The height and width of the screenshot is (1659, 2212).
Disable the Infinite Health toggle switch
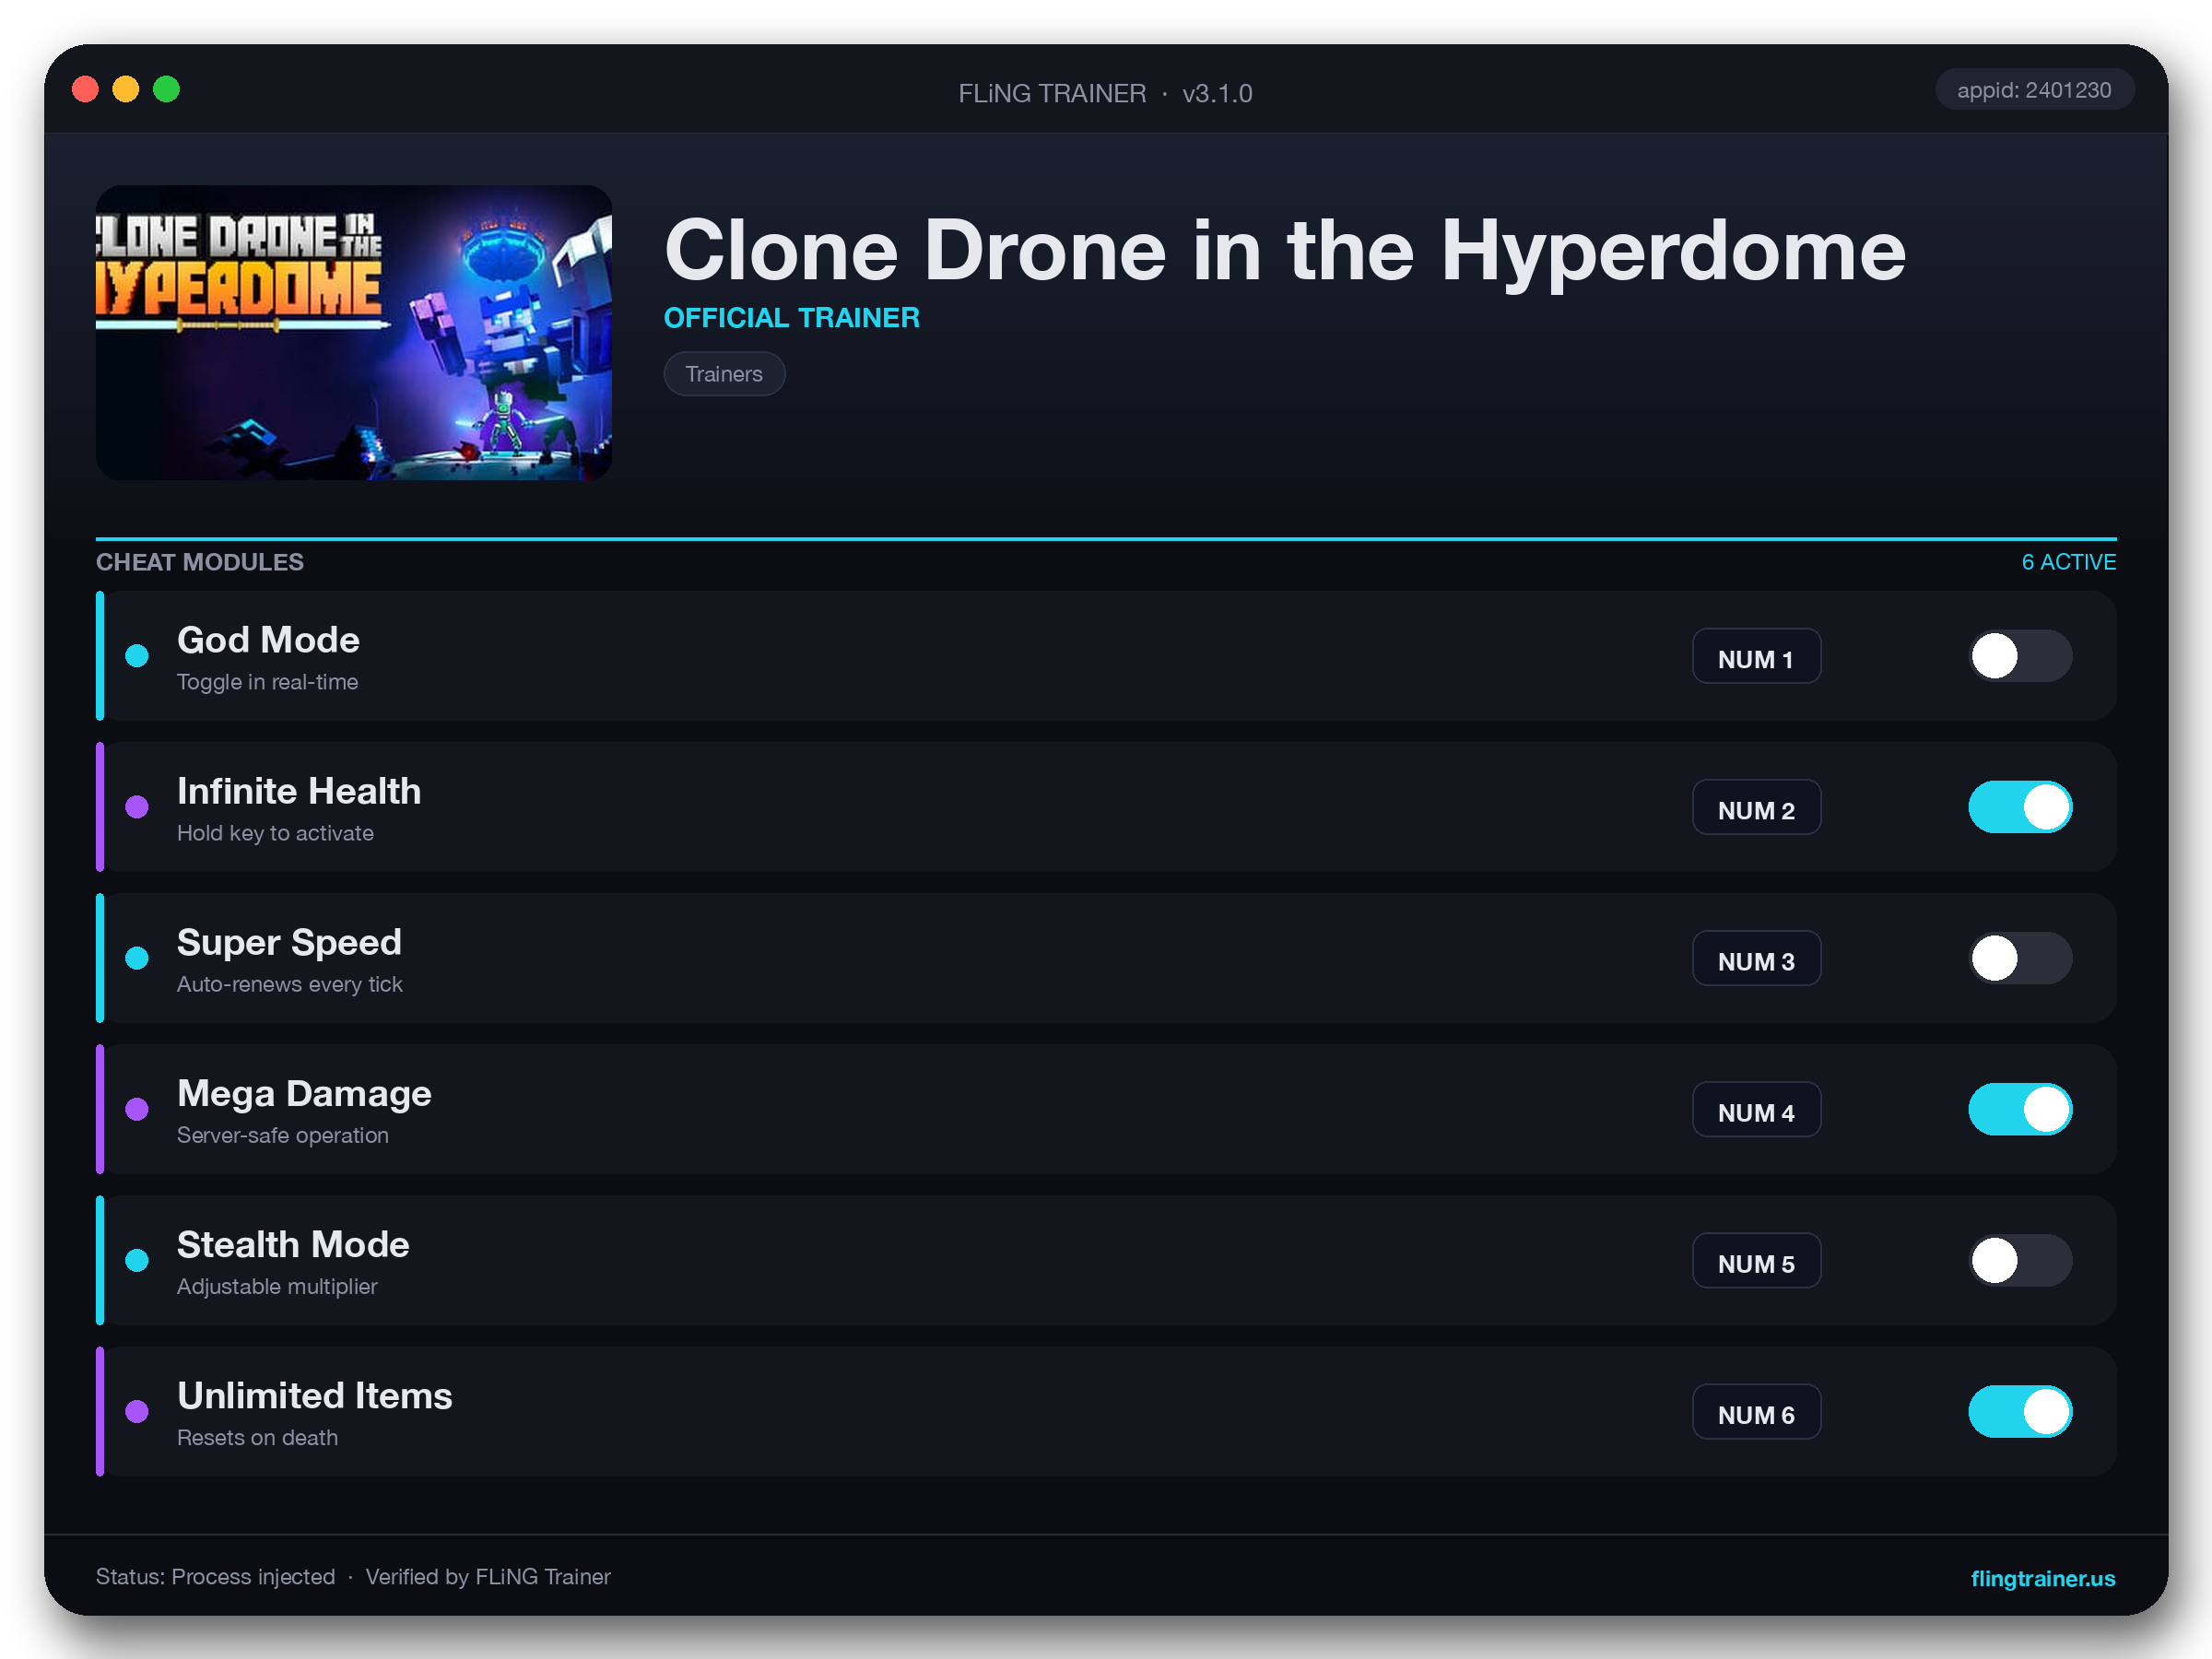click(2020, 807)
